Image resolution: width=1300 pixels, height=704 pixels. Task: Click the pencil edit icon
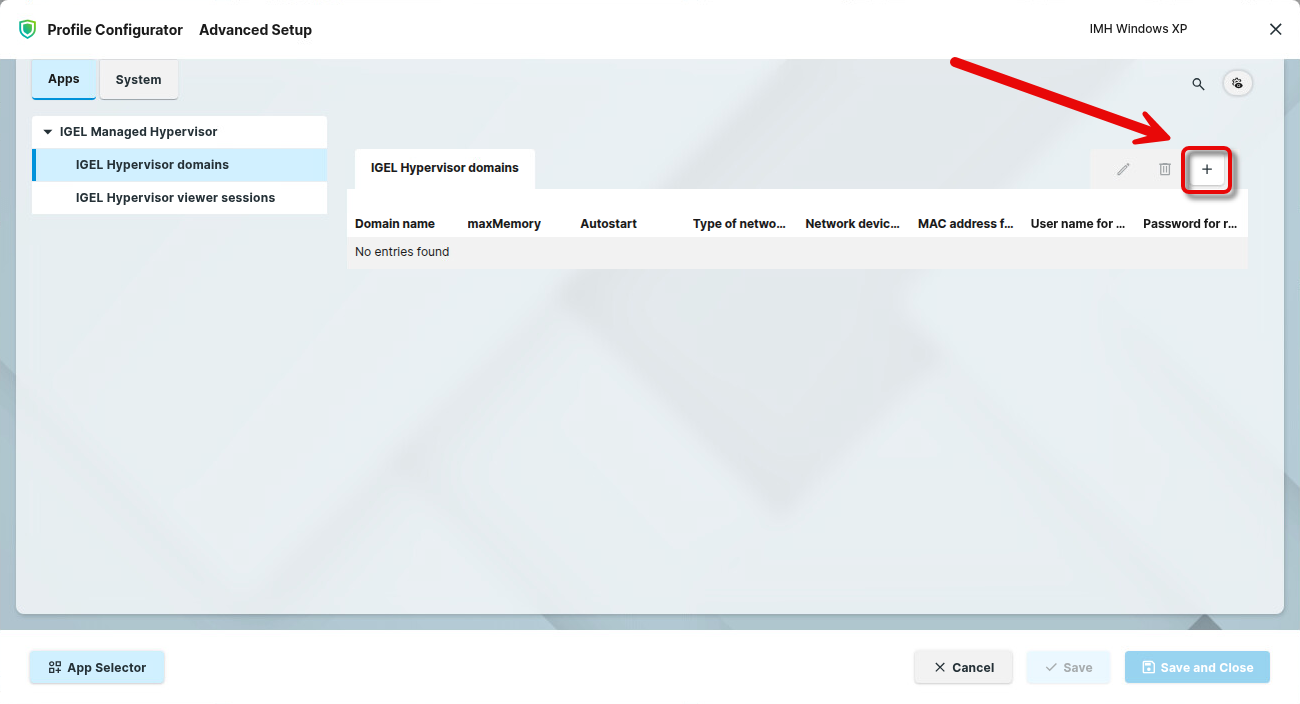tap(1123, 170)
